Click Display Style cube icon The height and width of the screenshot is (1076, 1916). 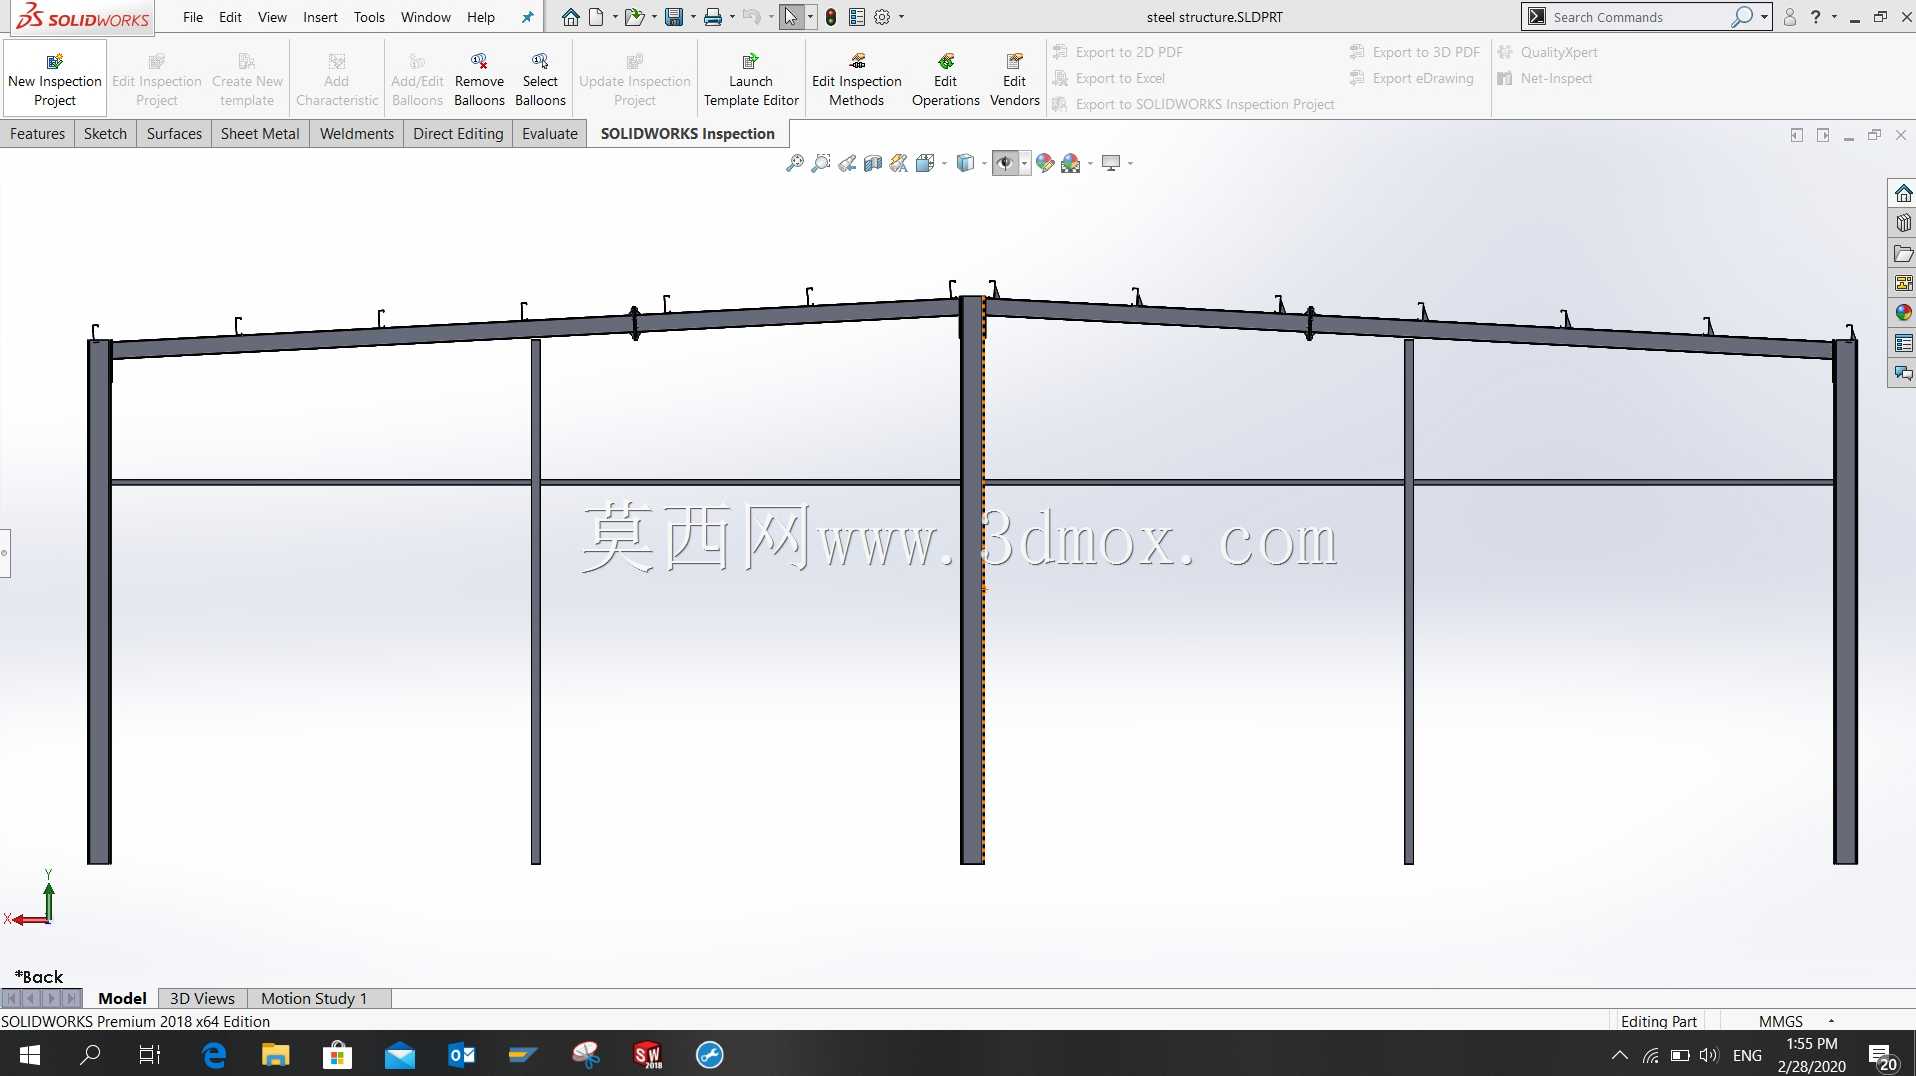tap(965, 163)
